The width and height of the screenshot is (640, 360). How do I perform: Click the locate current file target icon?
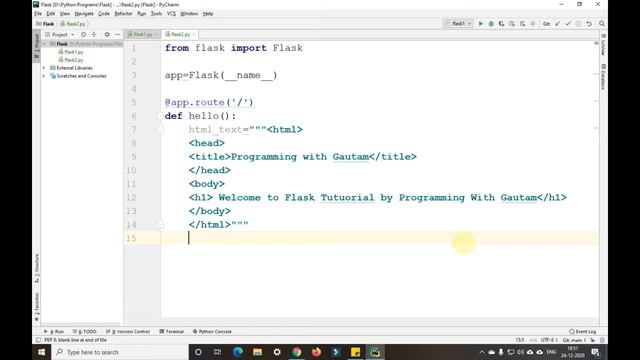coord(83,35)
